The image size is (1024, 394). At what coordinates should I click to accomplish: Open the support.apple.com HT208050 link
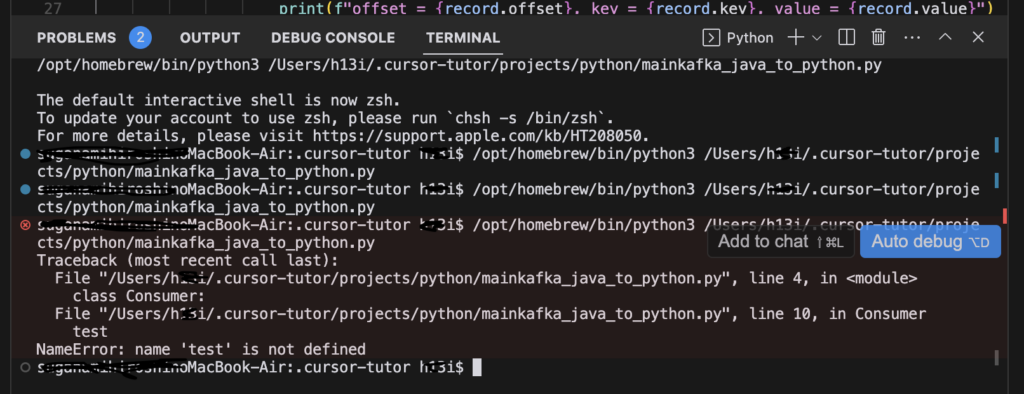[479, 136]
